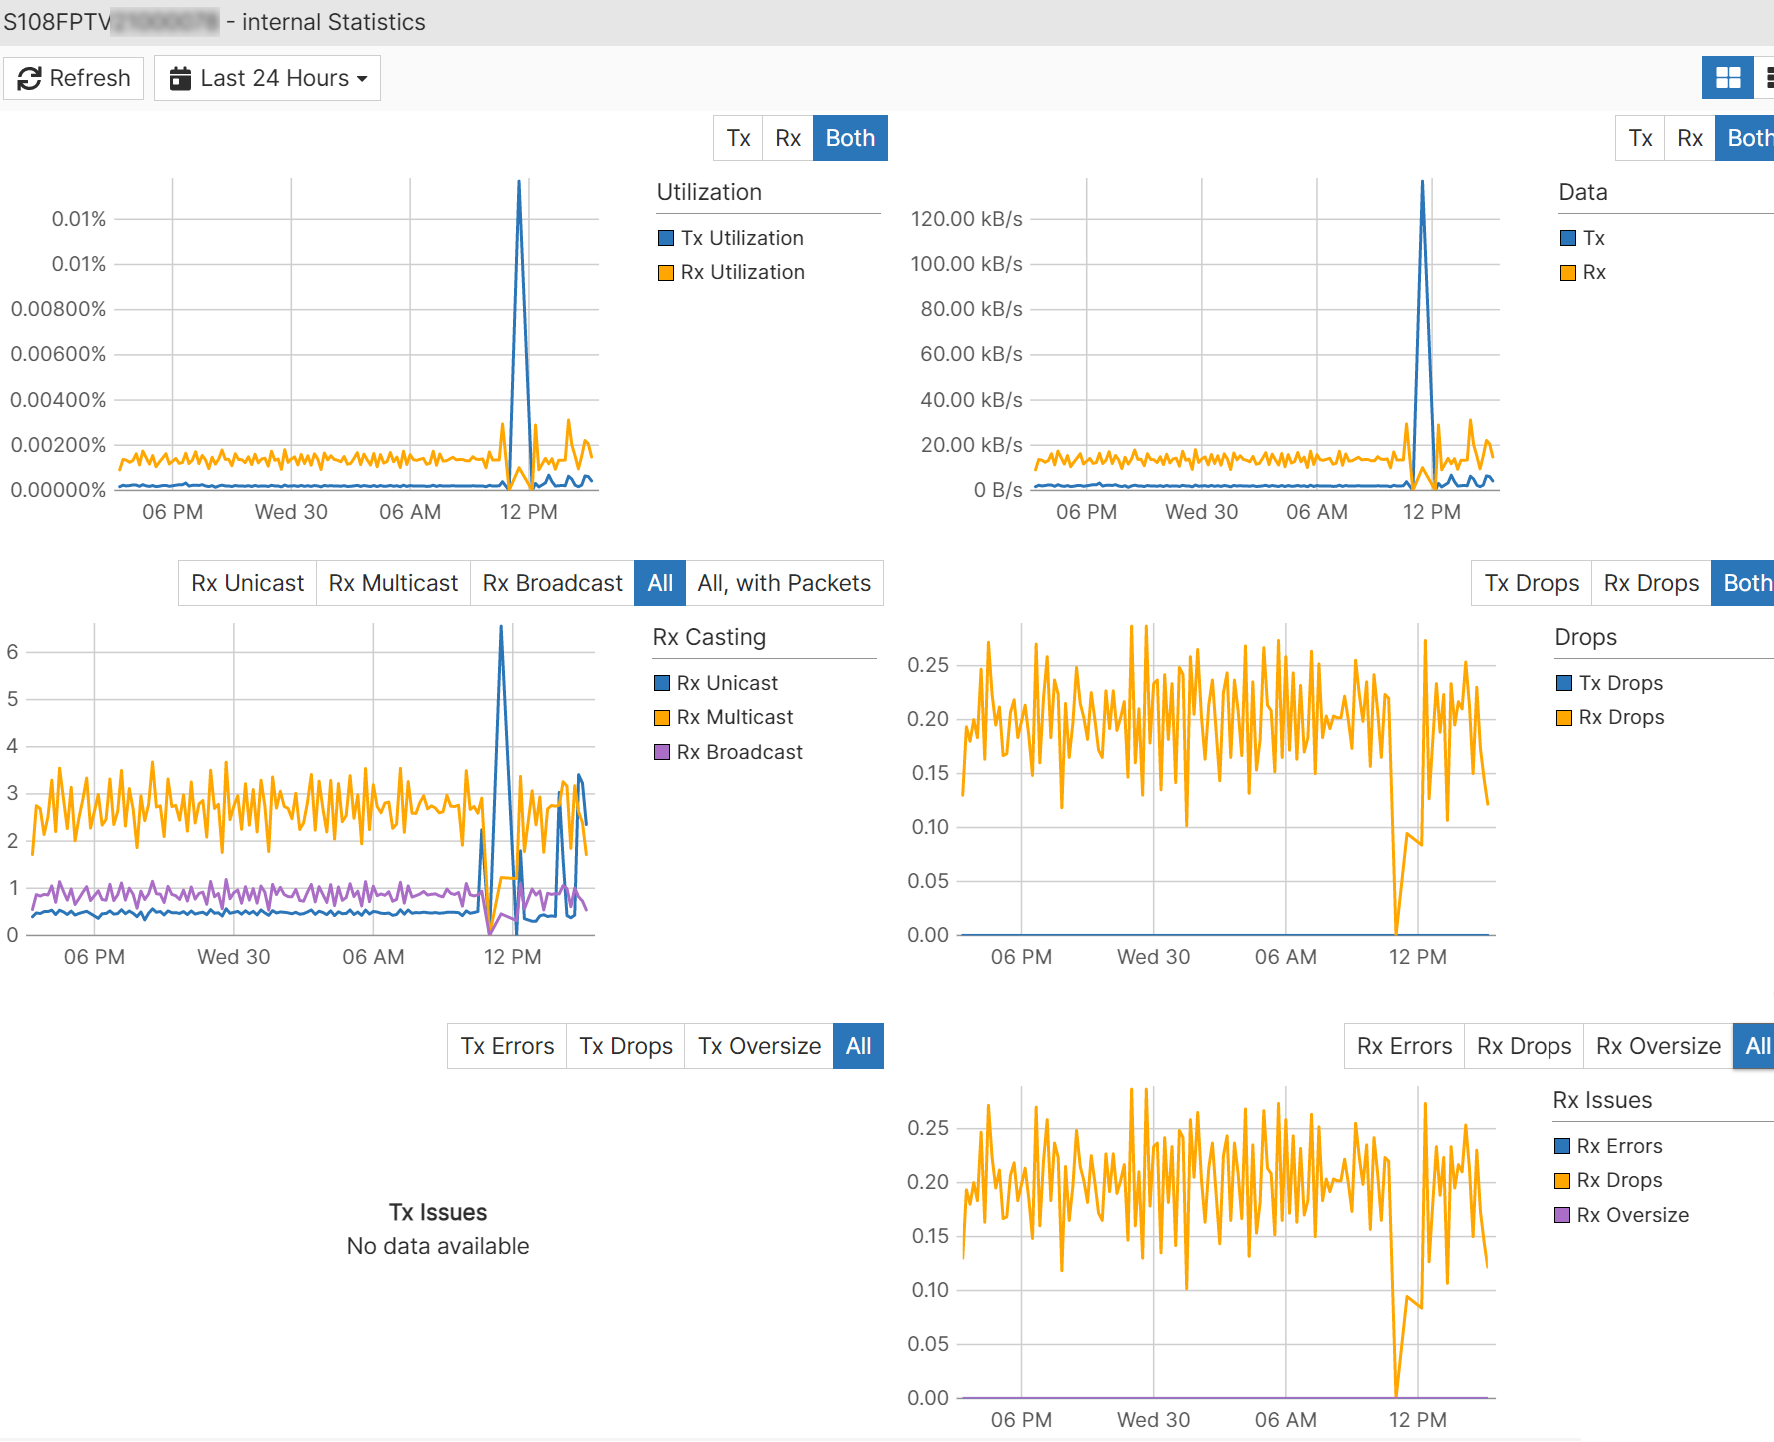Screen dimensions: 1774x1442
Task: Click the Rx Oversize legend entry
Action: pos(1632,1215)
